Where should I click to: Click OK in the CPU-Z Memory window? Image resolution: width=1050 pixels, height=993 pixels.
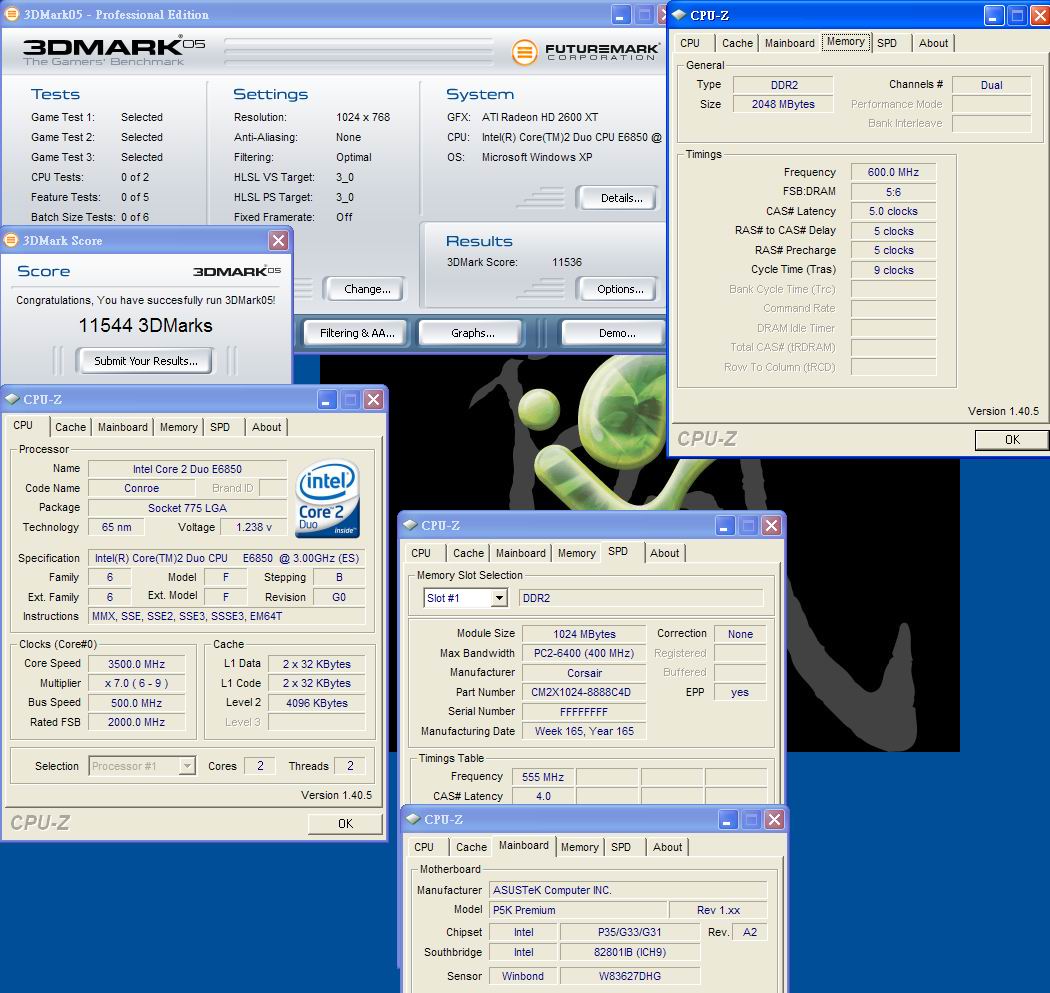coord(1011,439)
